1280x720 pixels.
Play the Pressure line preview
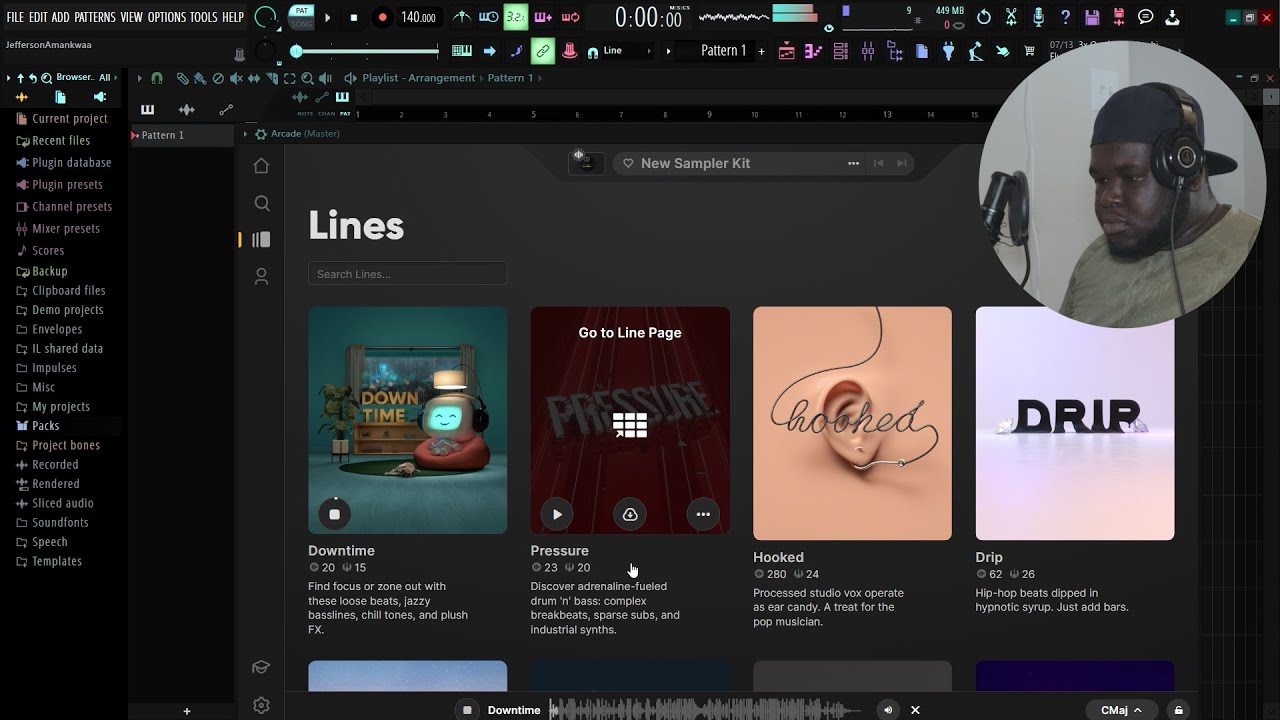(x=557, y=514)
